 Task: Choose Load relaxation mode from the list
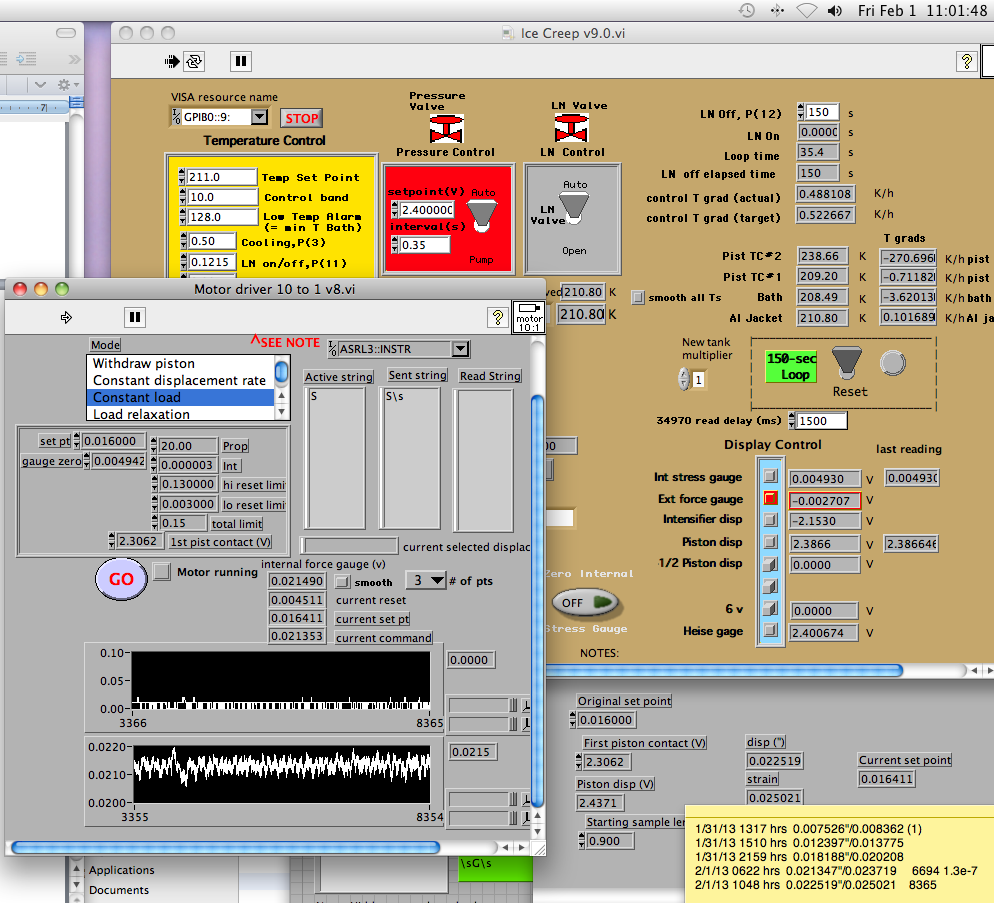point(141,414)
